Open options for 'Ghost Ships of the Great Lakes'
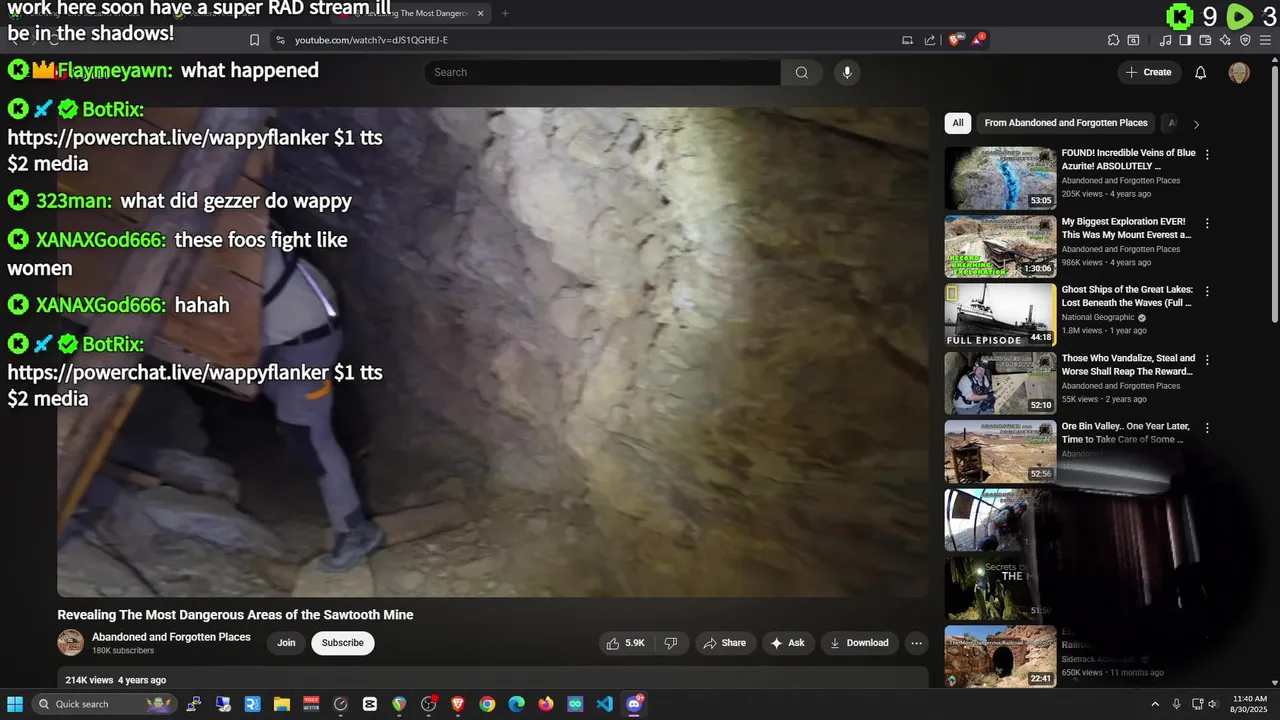1280x720 pixels. pyautogui.click(x=1207, y=291)
